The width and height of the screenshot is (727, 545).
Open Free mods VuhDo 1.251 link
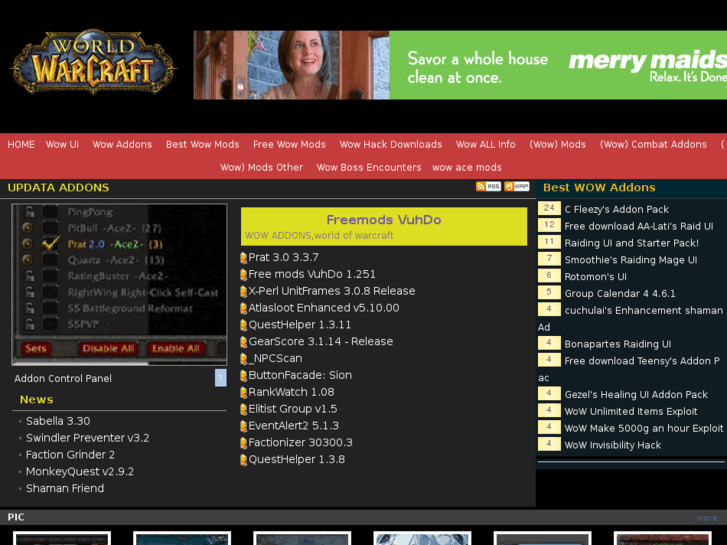312,274
